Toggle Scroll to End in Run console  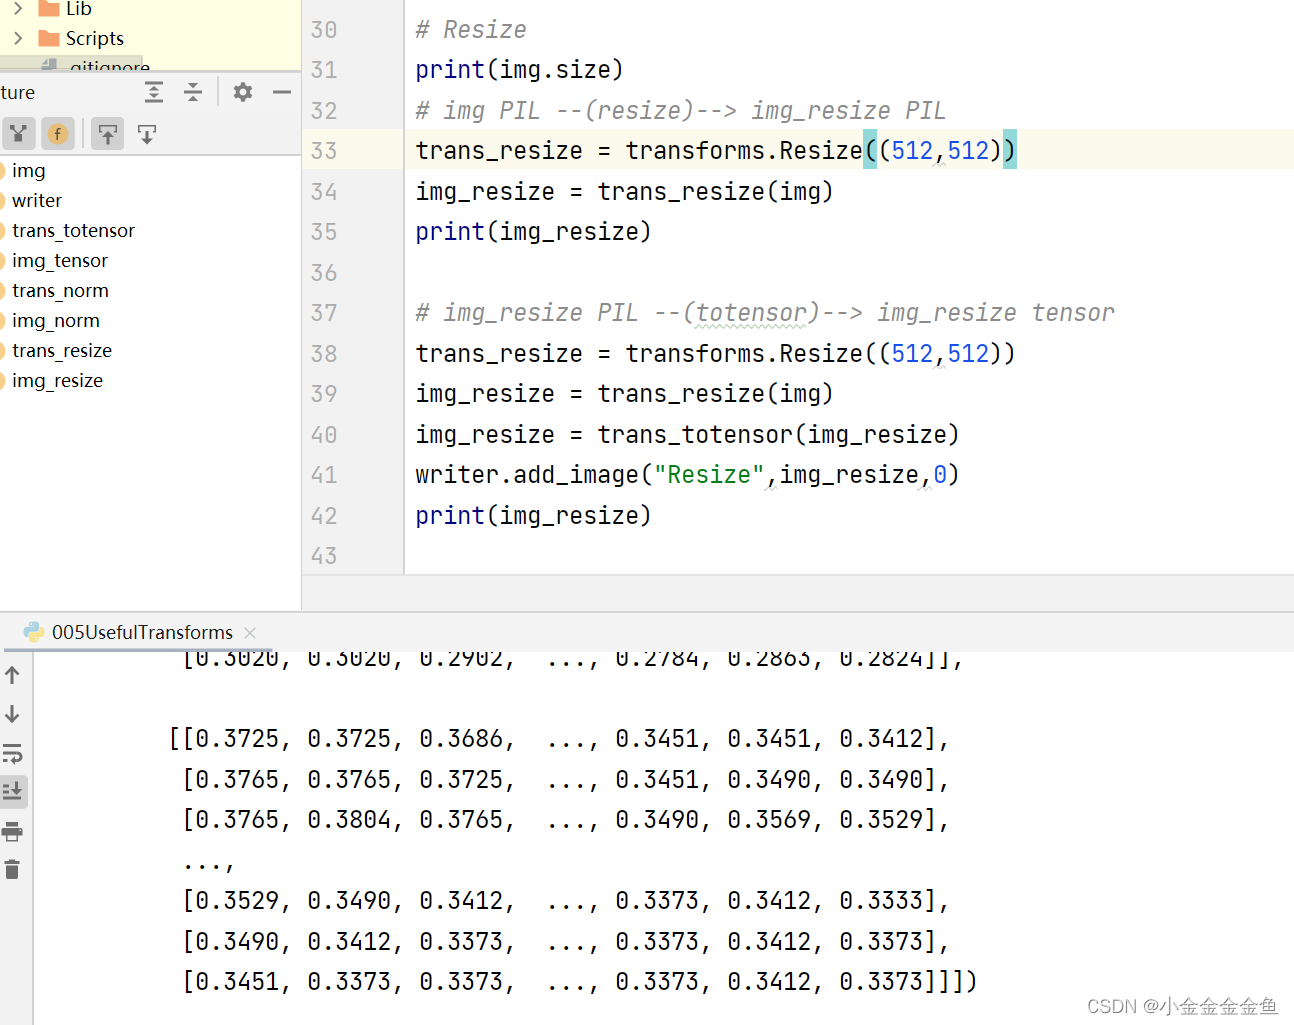pyautogui.click(x=13, y=792)
